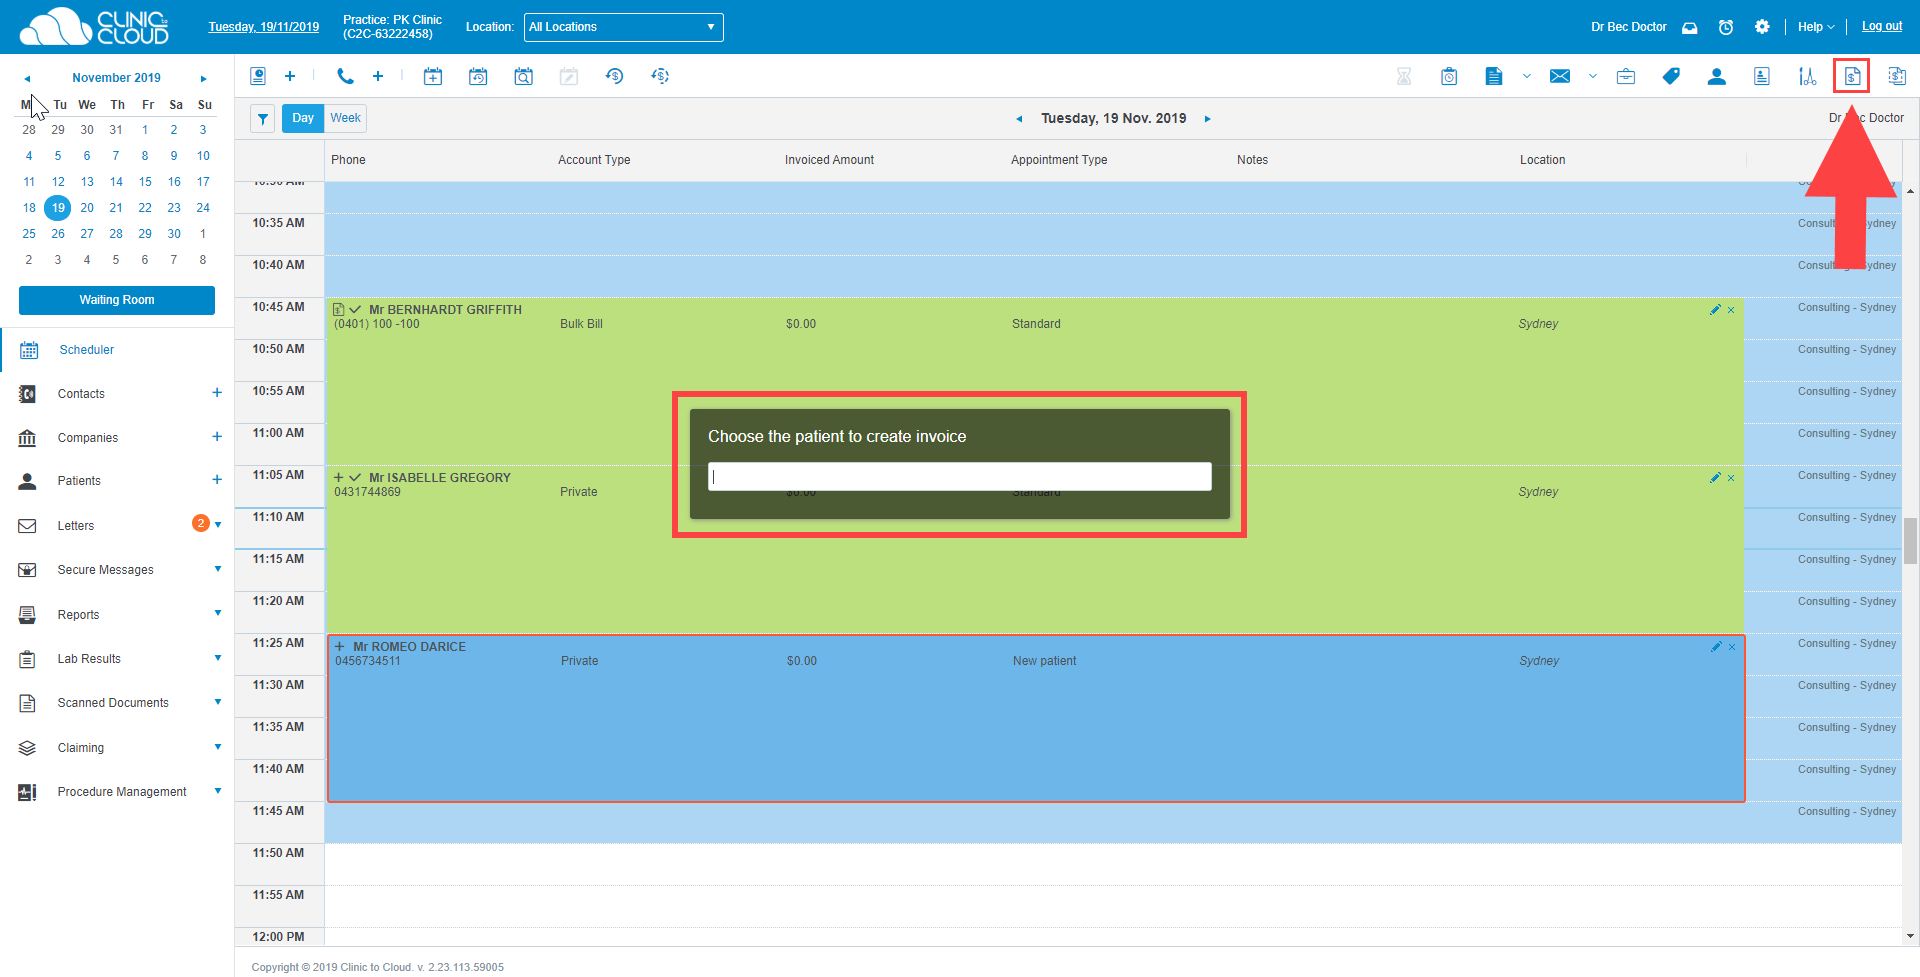Open the inbox tray icon in the header
The image size is (1920, 977).
coord(1690,27)
